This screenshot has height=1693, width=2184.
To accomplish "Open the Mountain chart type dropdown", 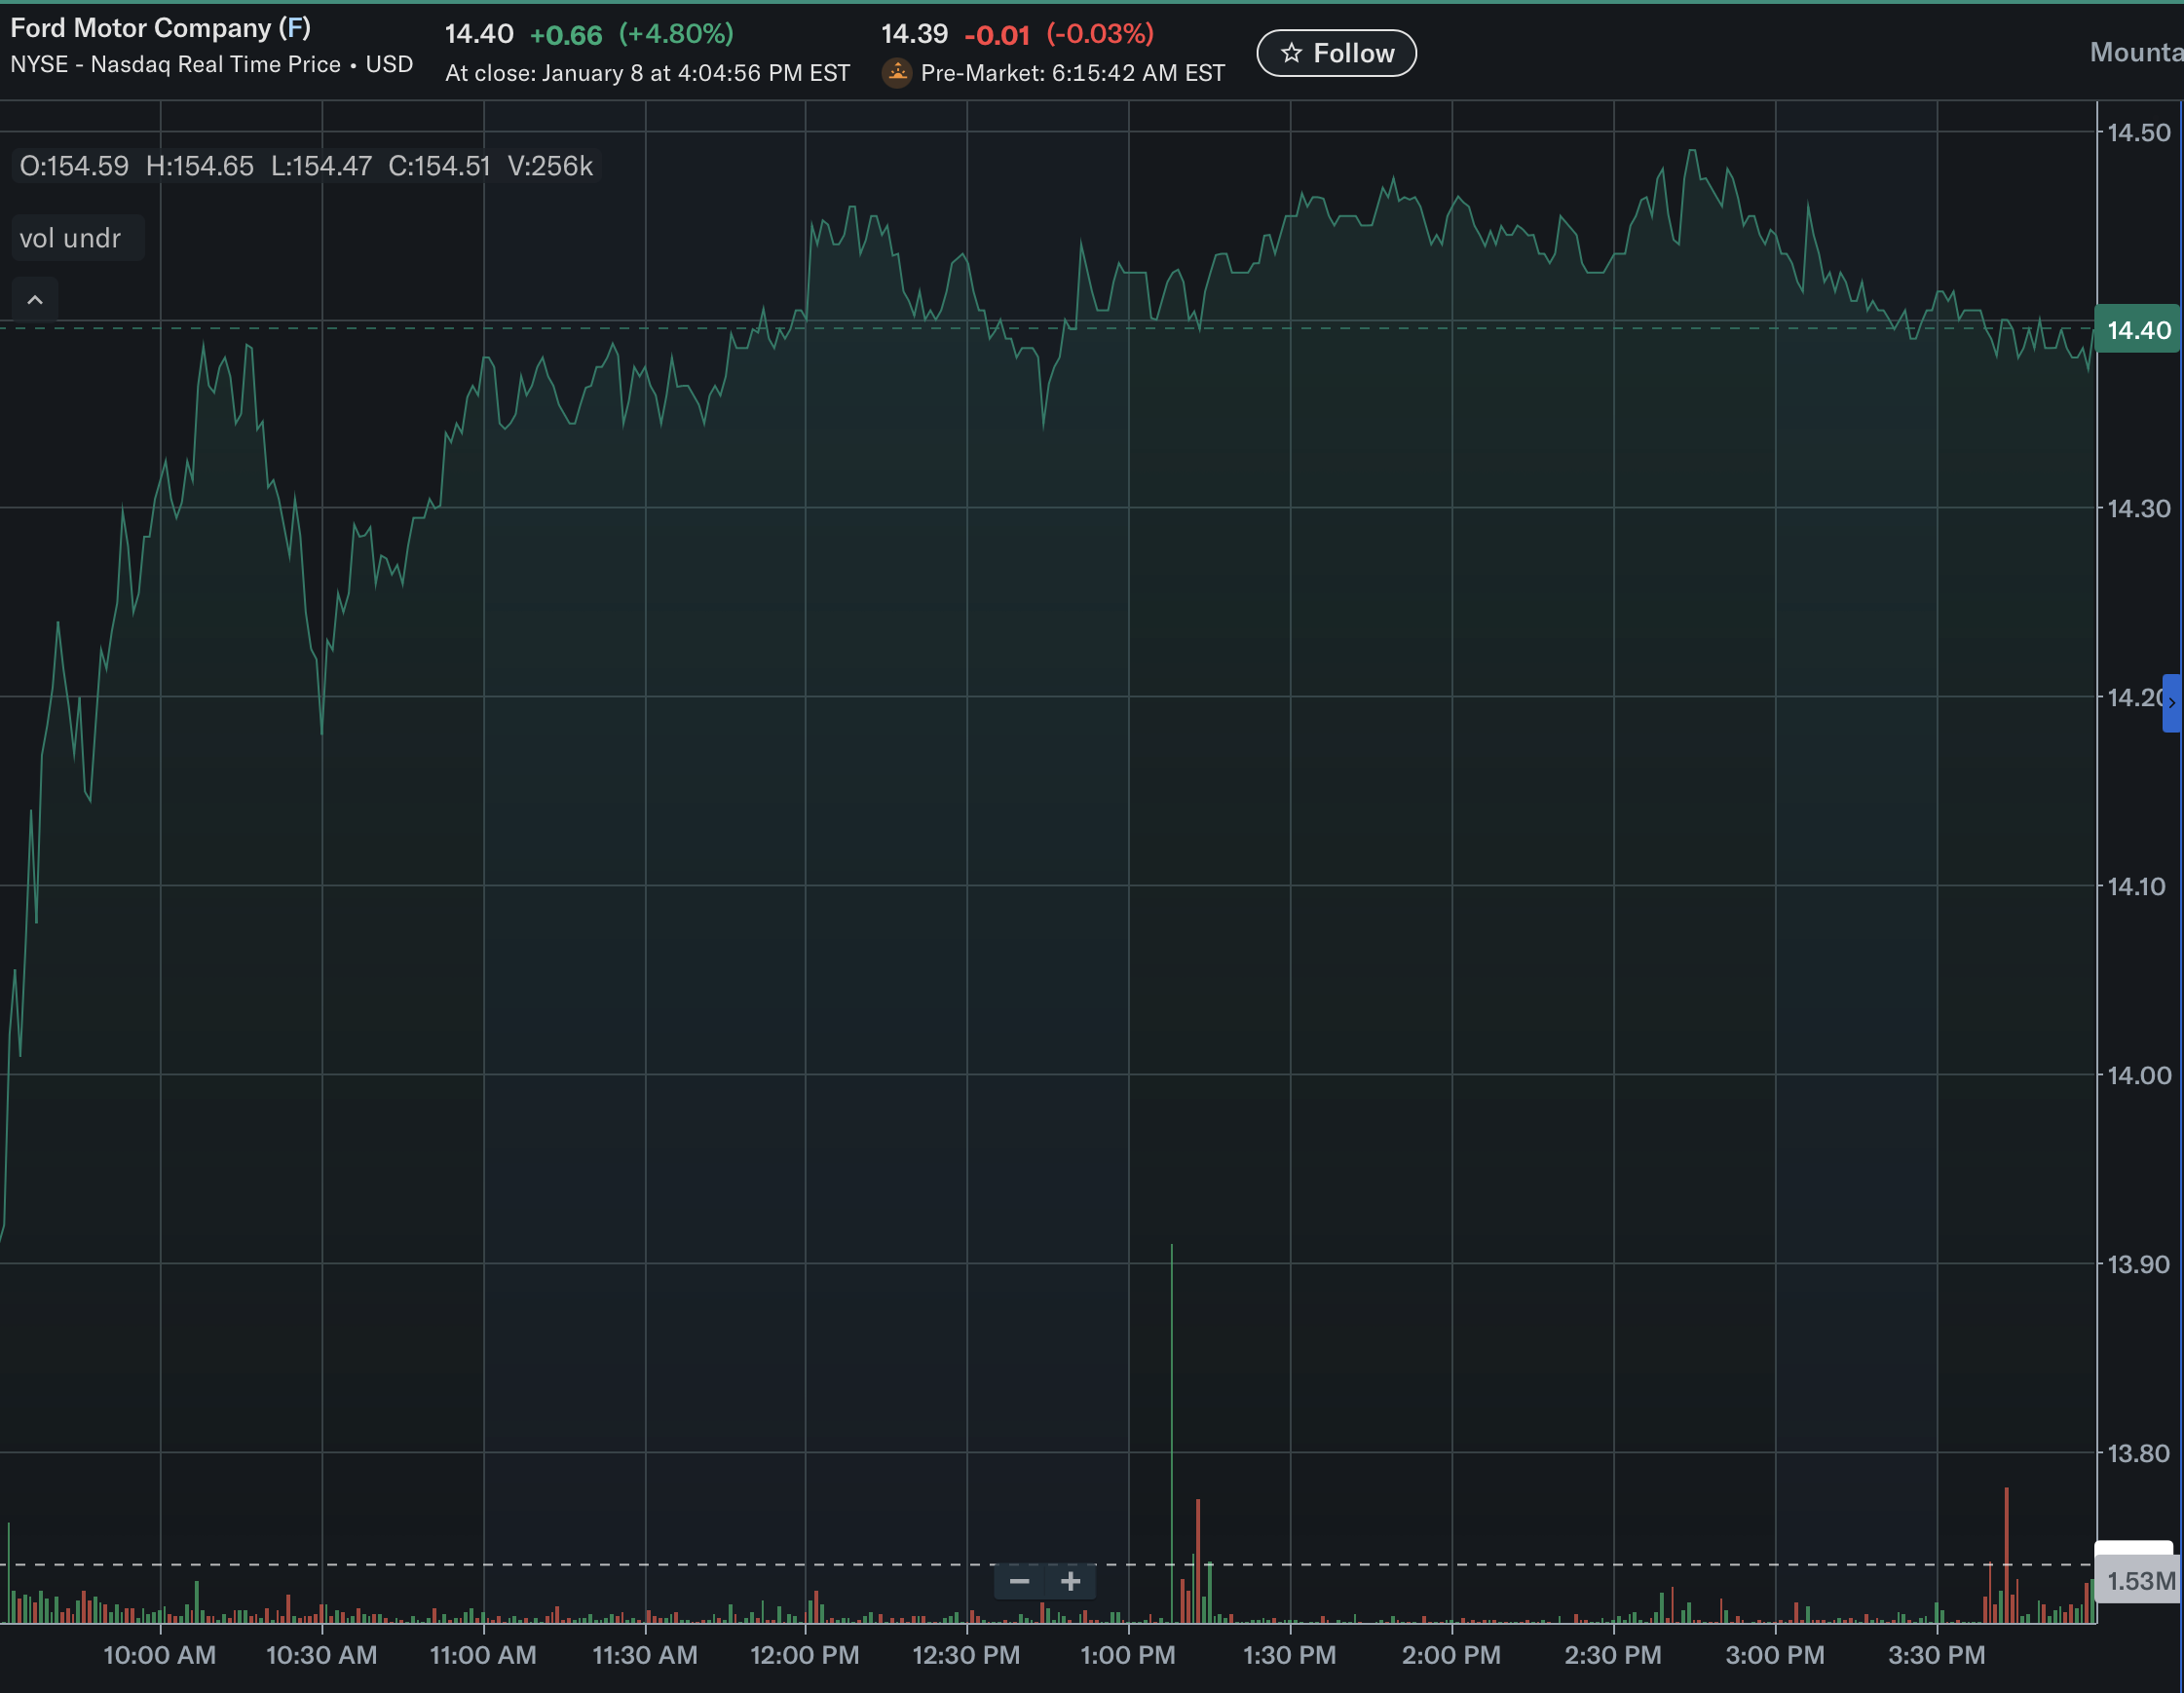I will [x=2135, y=52].
